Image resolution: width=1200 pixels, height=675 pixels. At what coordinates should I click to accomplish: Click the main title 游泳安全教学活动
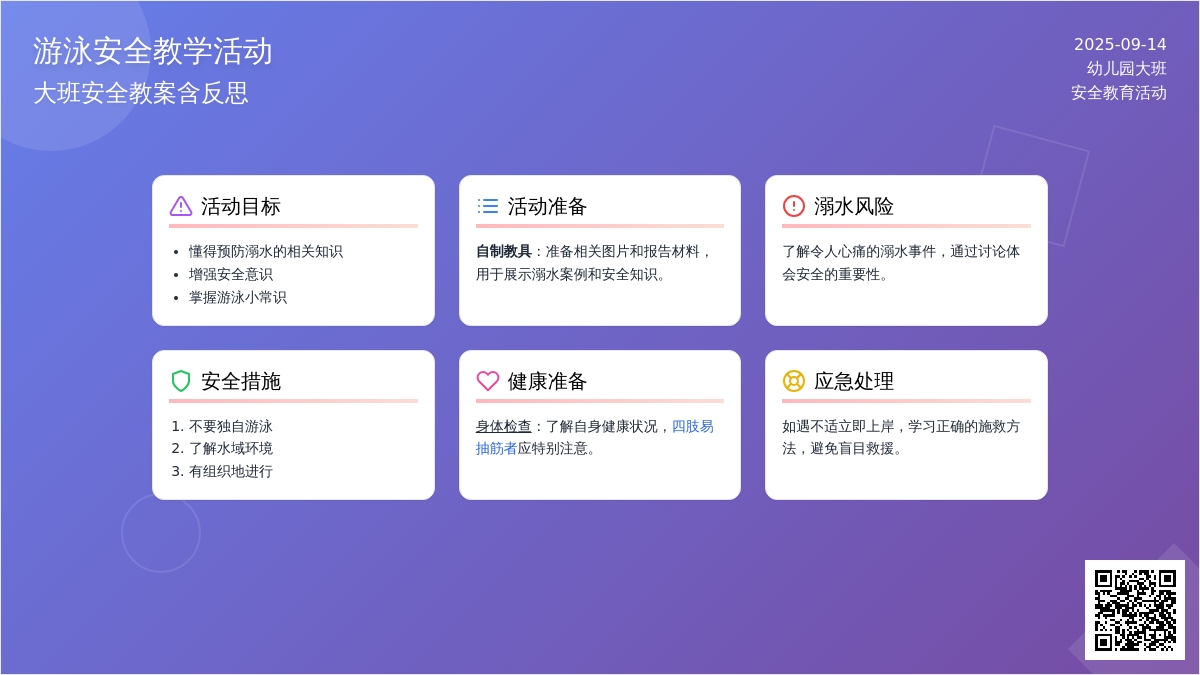pyautogui.click(x=152, y=51)
